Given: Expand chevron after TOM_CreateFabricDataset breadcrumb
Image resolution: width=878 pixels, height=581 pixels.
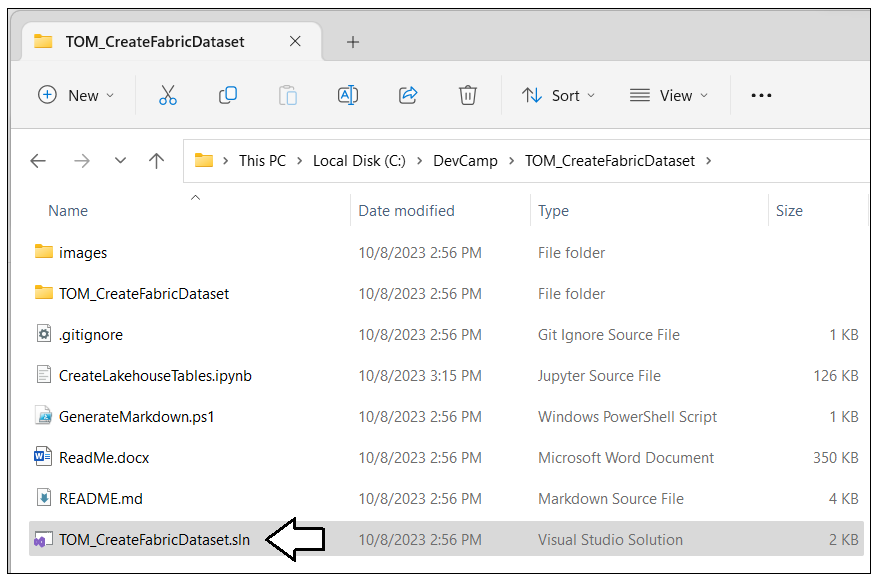Looking at the screenshot, I should tap(708, 161).
